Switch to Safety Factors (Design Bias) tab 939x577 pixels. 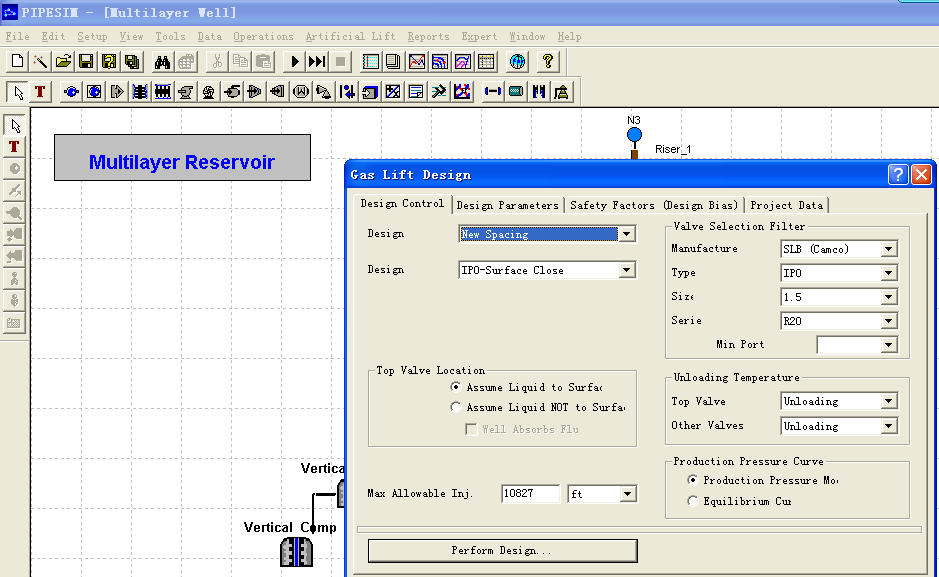(x=654, y=205)
